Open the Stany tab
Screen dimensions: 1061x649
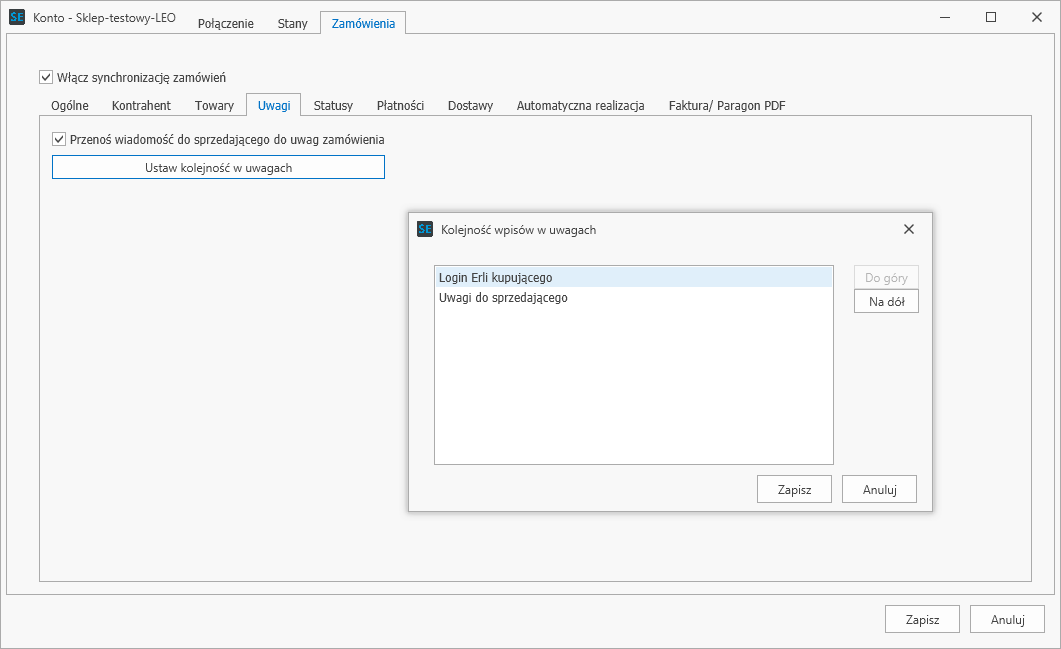[x=292, y=23]
